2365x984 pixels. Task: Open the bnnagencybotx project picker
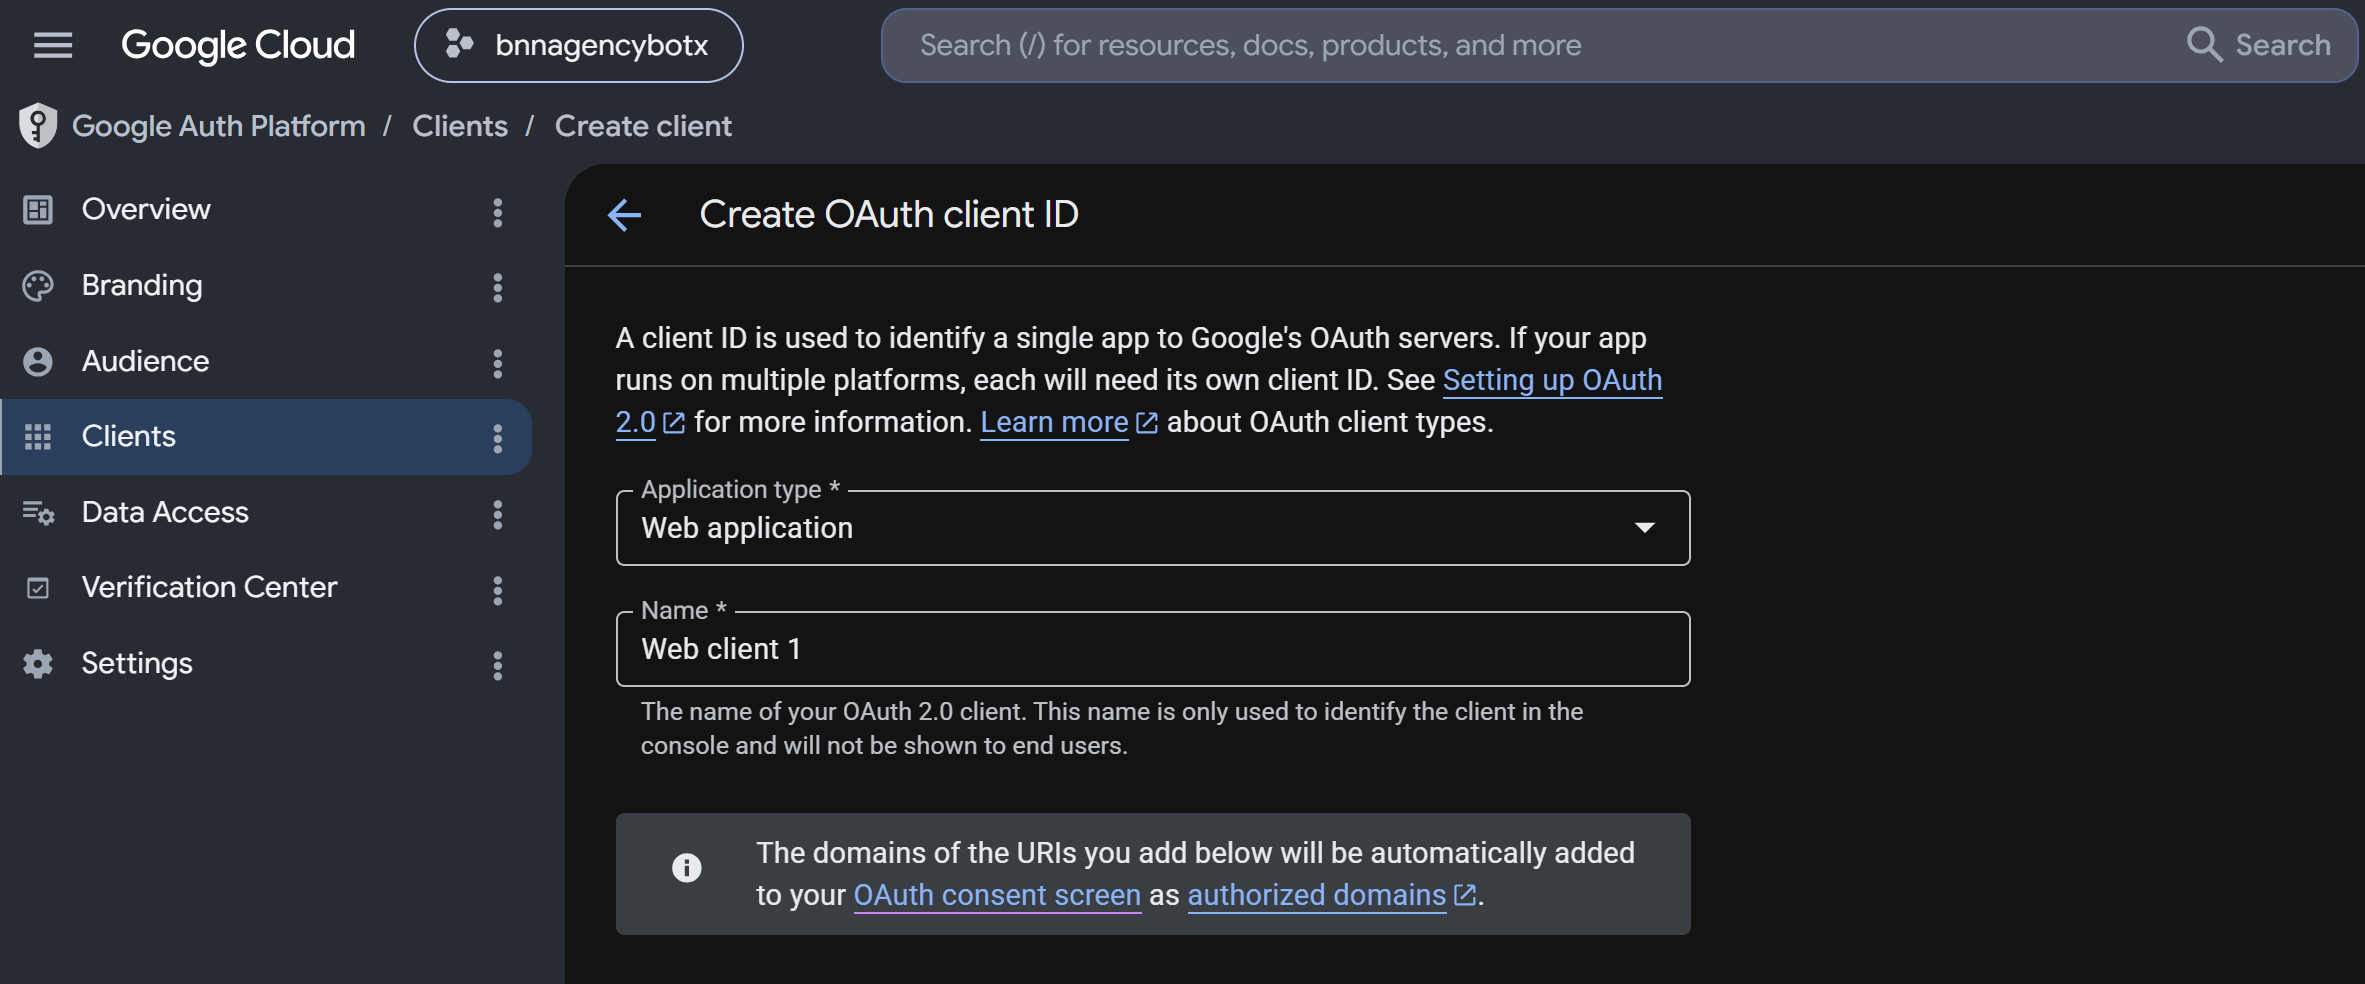tap(578, 45)
